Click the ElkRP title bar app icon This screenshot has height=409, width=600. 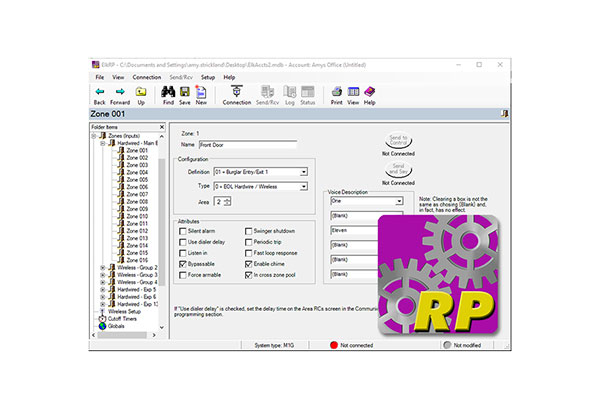point(95,65)
